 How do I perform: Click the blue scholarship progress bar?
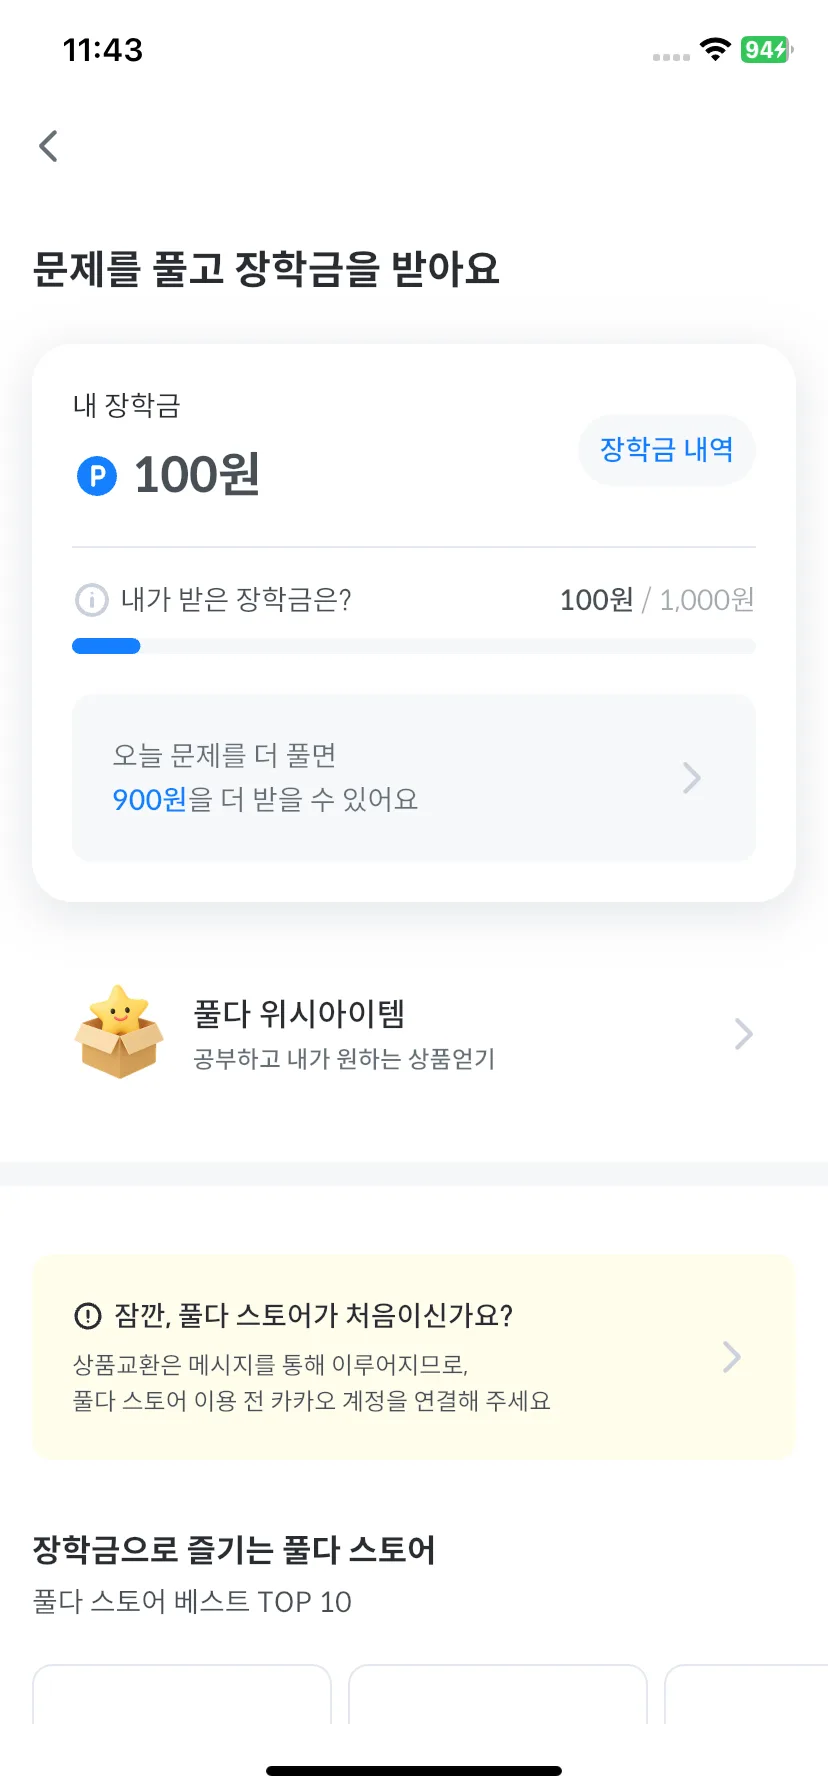106,646
